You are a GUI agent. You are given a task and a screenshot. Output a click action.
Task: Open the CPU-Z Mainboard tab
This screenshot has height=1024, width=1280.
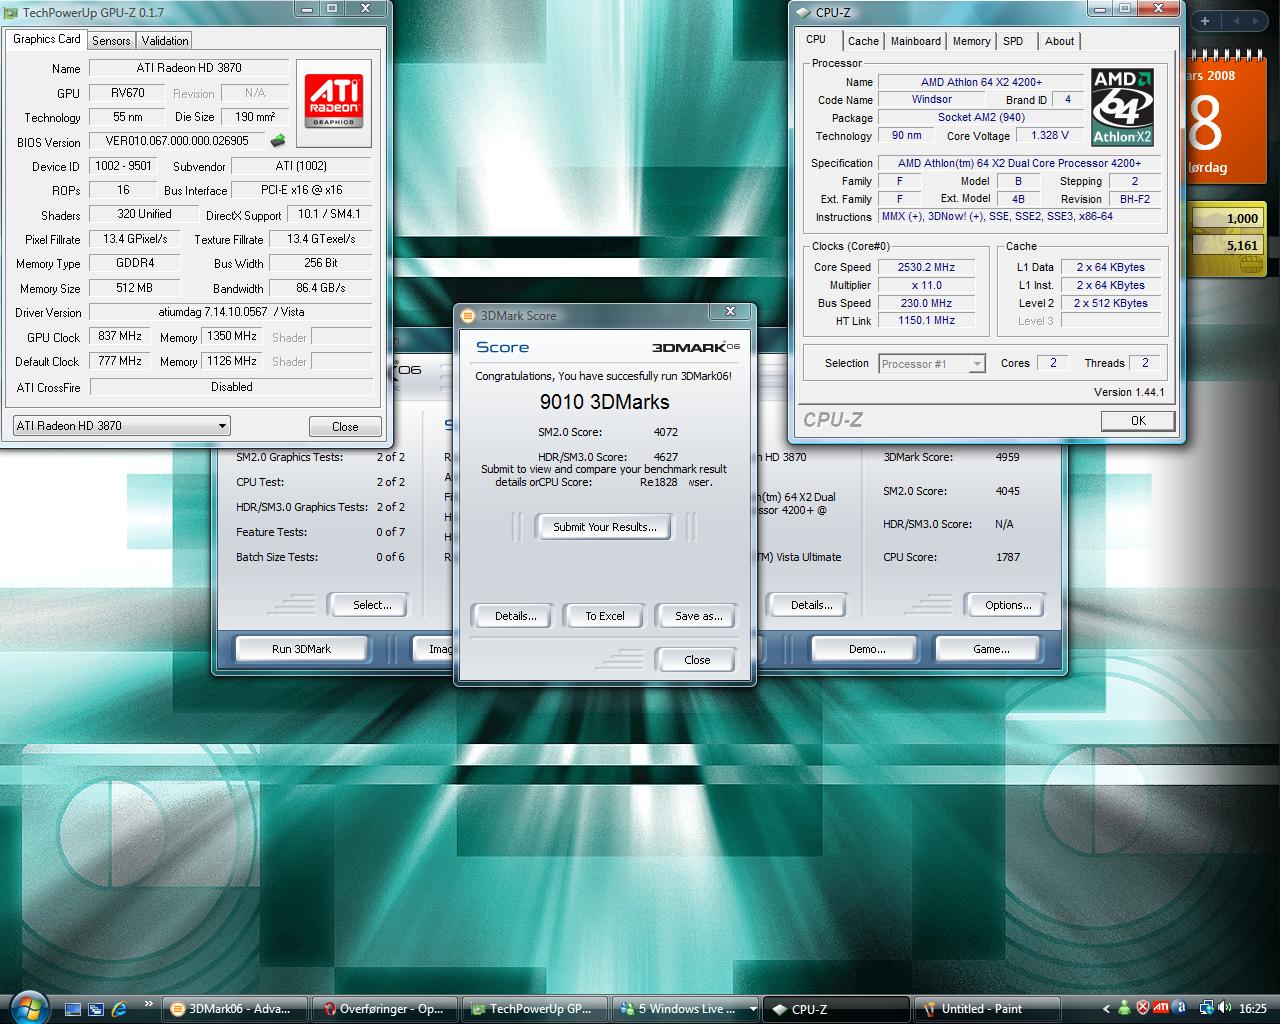(x=916, y=41)
